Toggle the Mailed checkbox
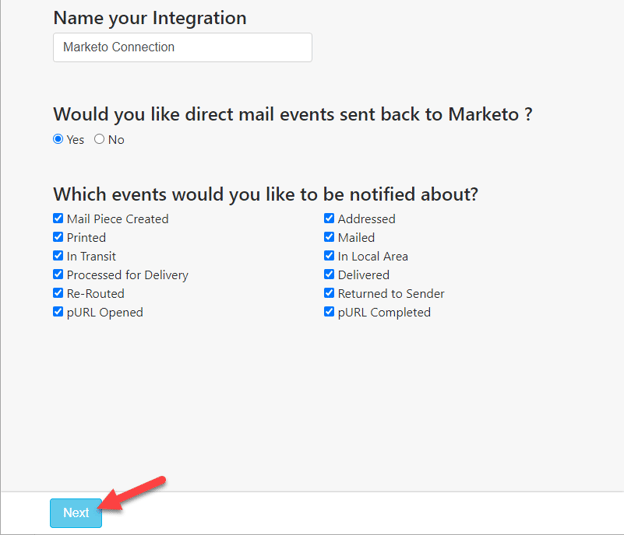The image size is (624, 535). tap(329, 237)
